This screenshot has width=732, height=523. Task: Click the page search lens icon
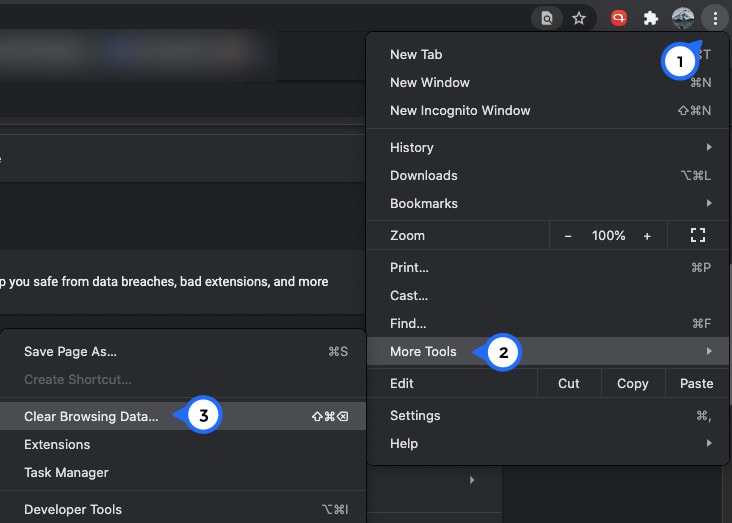[x=547, y=18]
